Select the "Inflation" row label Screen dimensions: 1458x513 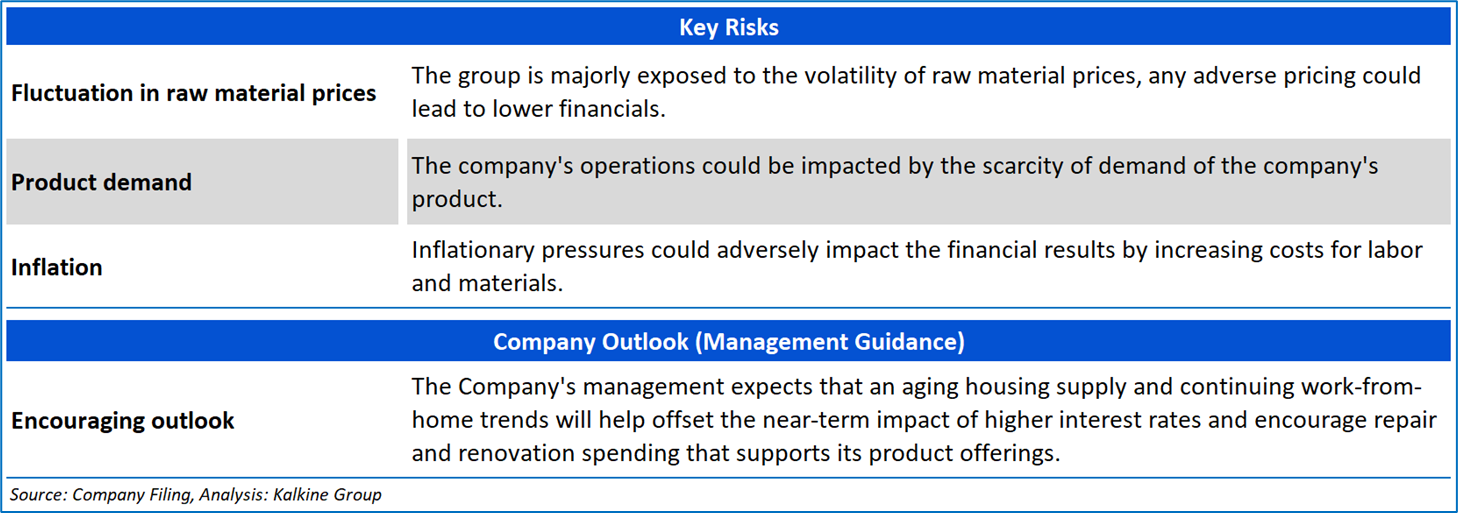point(57,268)
